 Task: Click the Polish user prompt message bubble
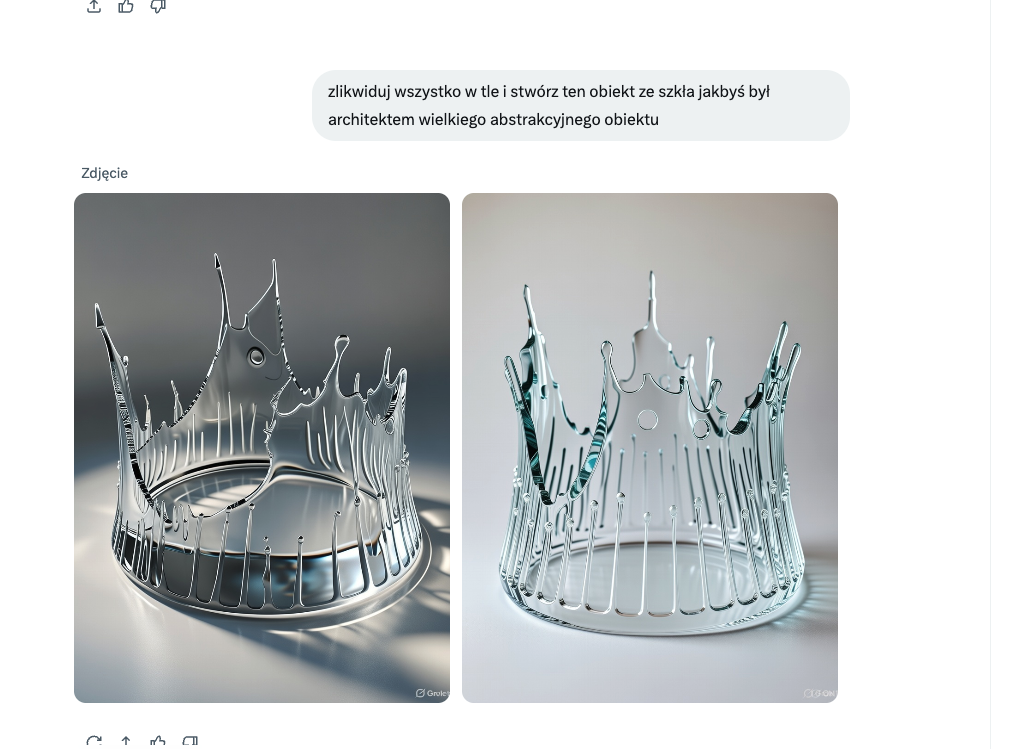coord(581,105)
